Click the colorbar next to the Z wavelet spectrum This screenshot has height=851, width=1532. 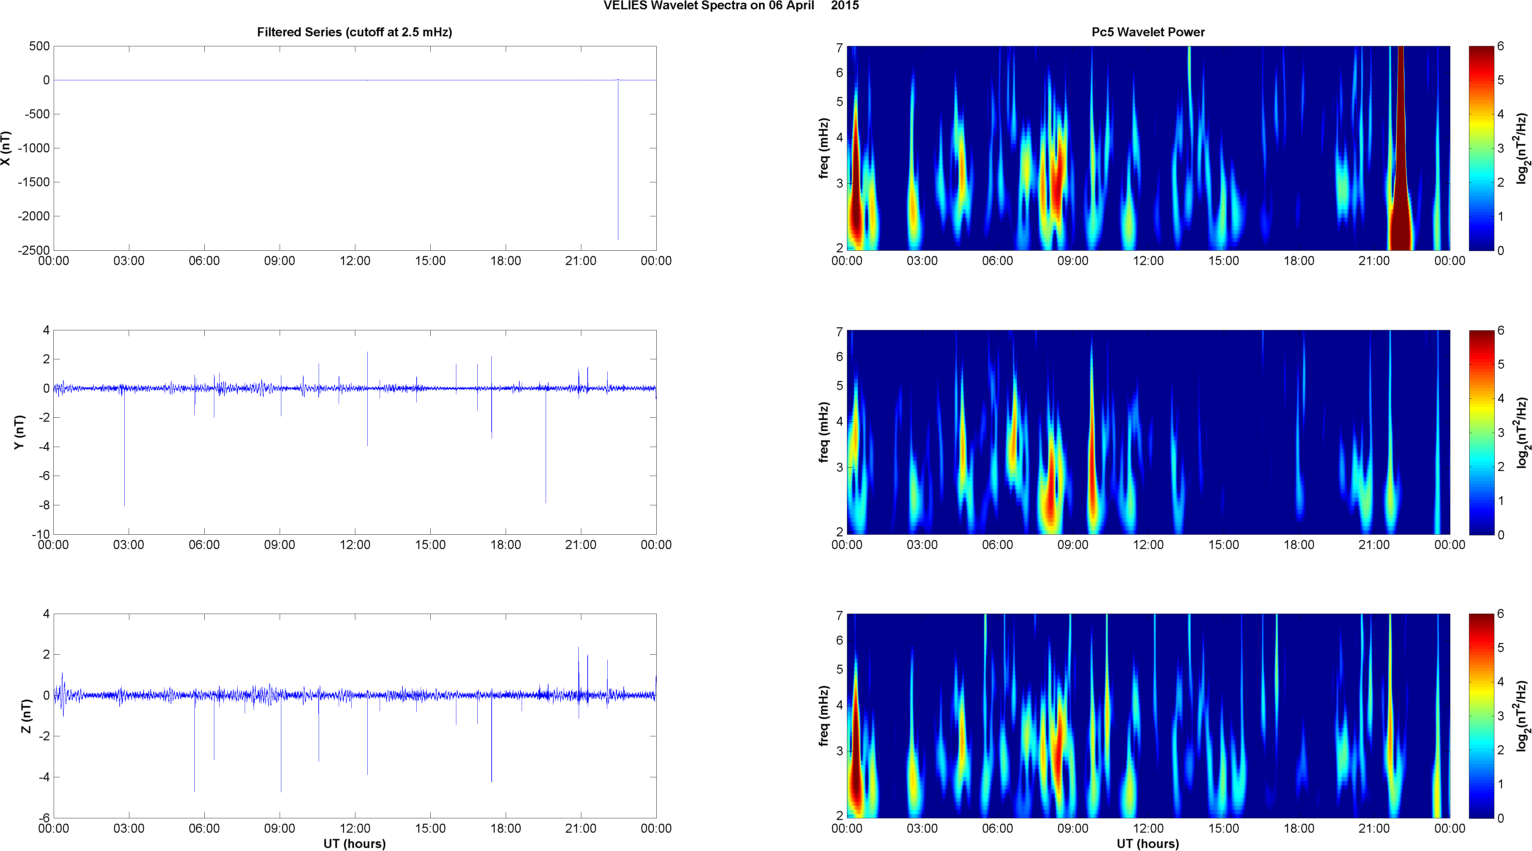(1482, 716)
